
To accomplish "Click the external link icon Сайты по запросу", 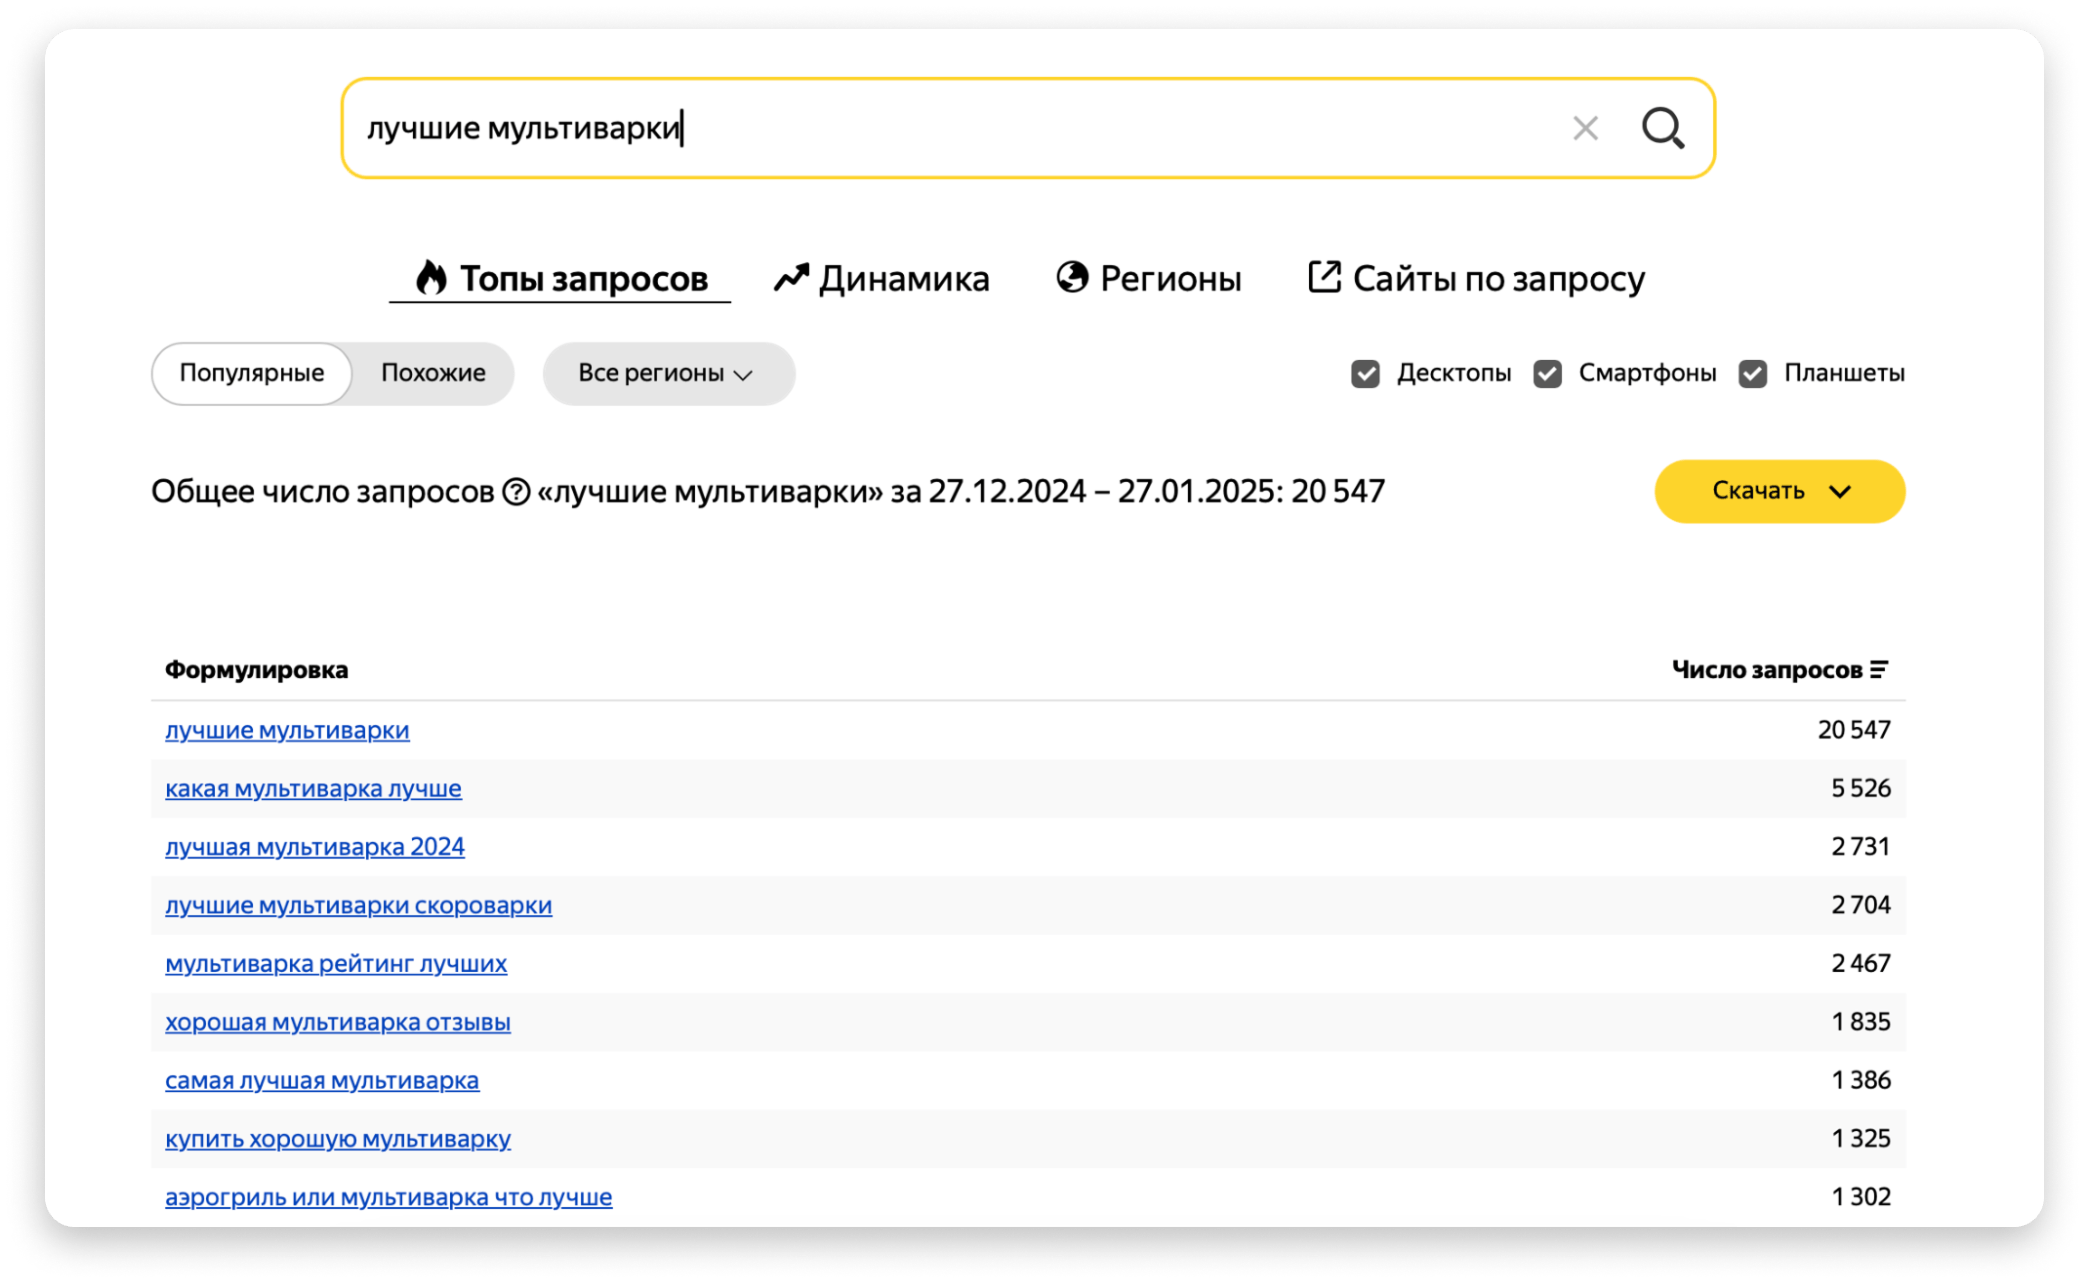I will click(1324, 277).
